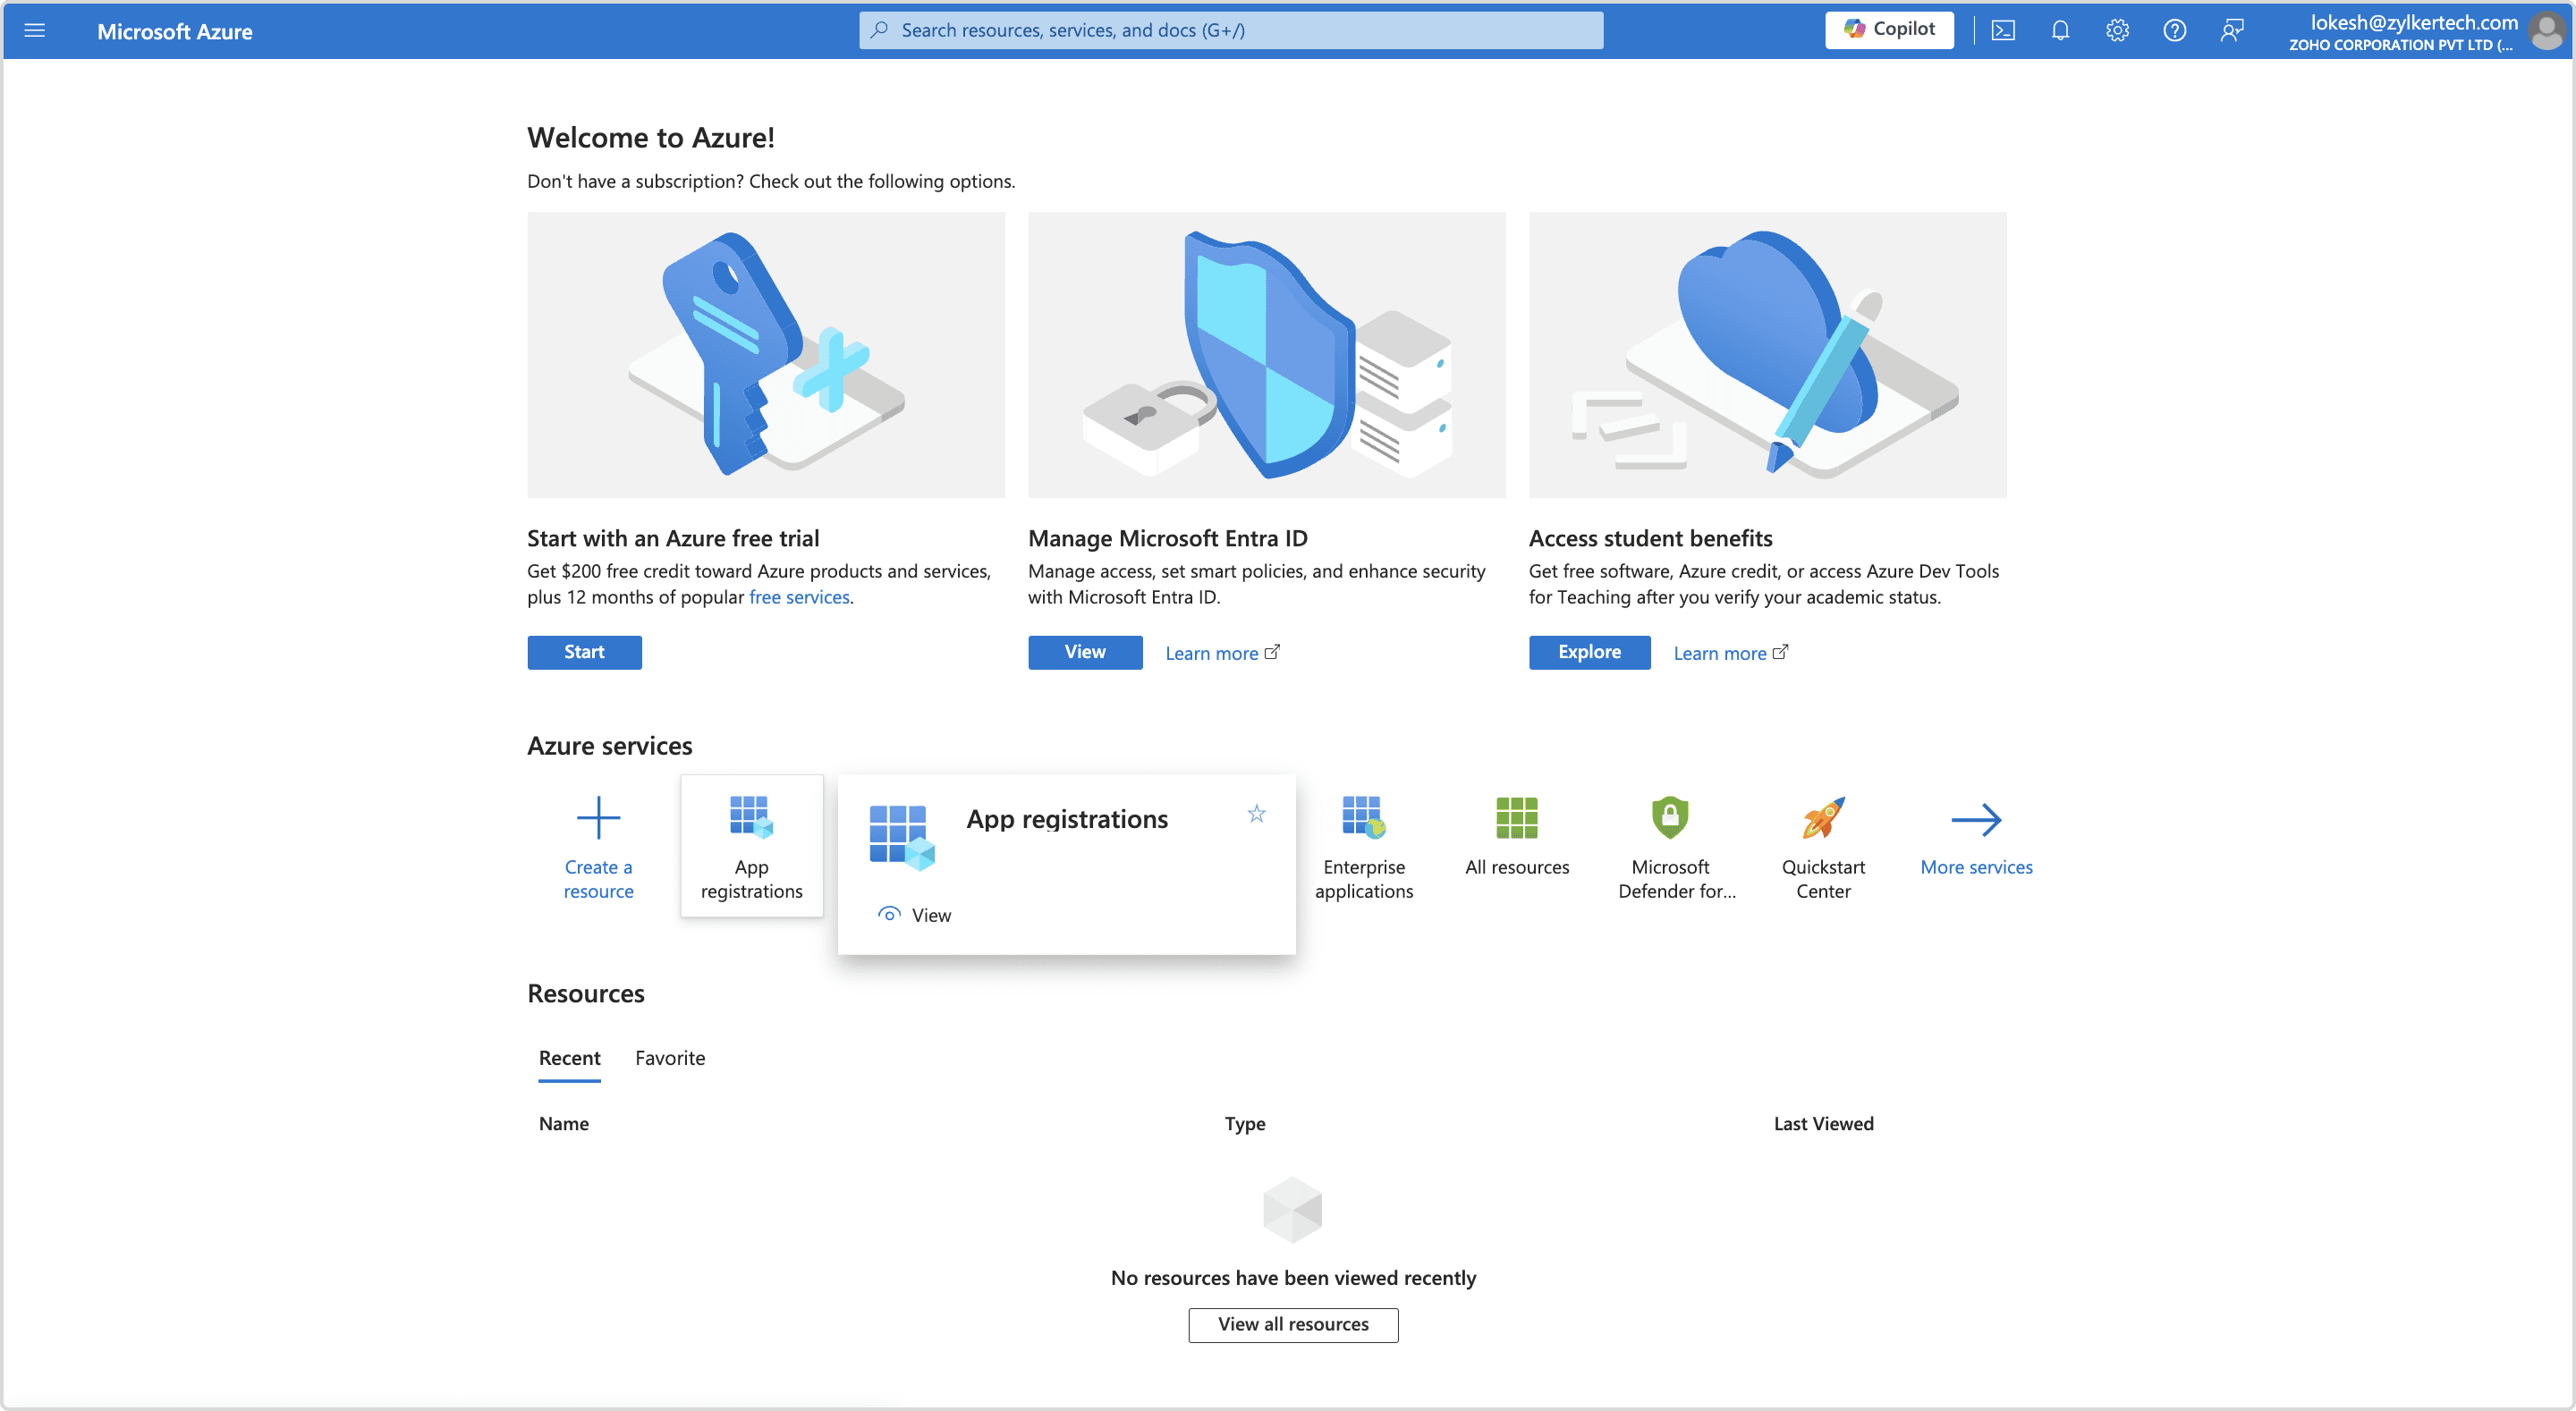Launch Quickstart Center rocket icon
This screenshot has width=2576, height=1411.
coord(1822,818)
